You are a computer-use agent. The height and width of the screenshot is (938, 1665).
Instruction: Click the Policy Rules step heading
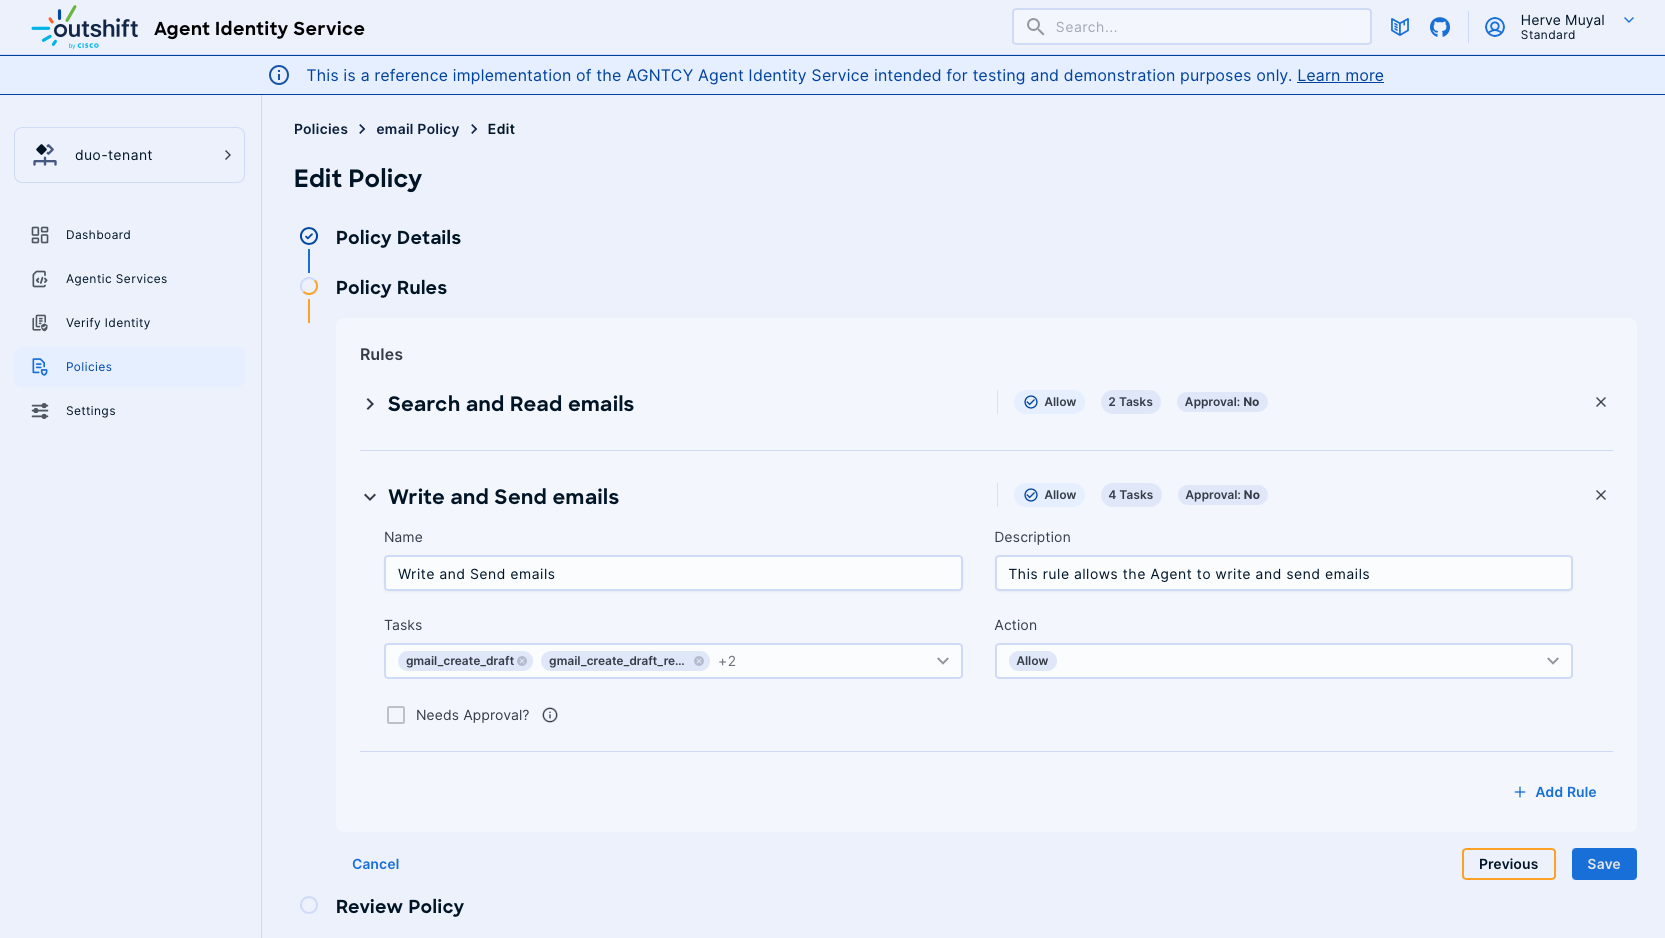tap(391, 287)
